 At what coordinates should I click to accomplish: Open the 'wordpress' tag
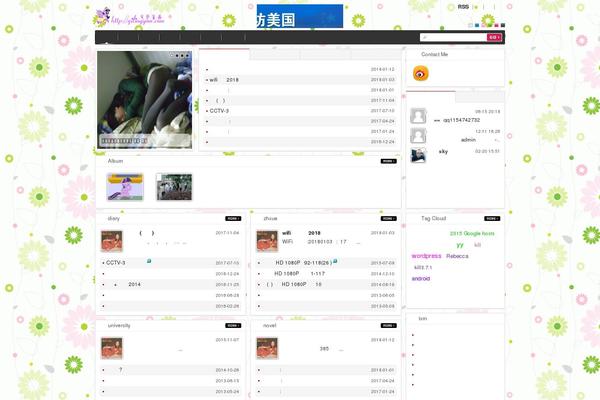[x=426, y=256]
